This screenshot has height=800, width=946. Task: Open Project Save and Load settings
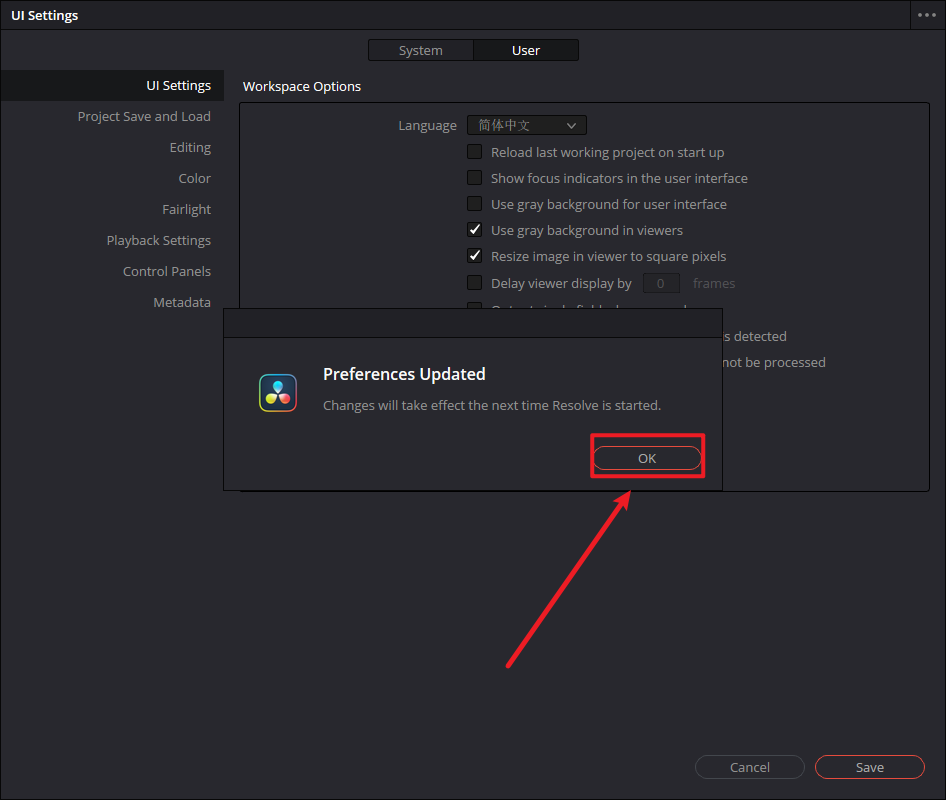(144, 116)
